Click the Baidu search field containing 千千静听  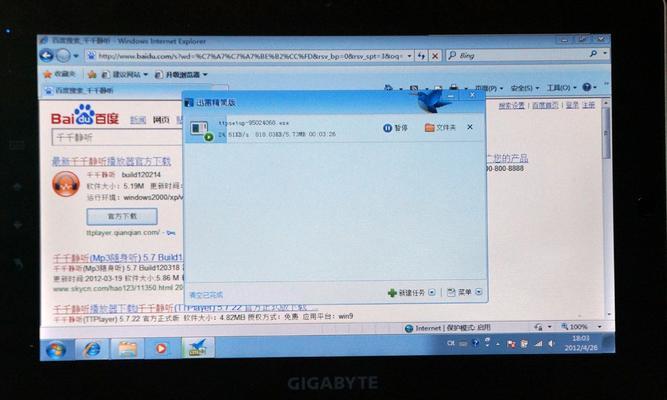(117, 137)
